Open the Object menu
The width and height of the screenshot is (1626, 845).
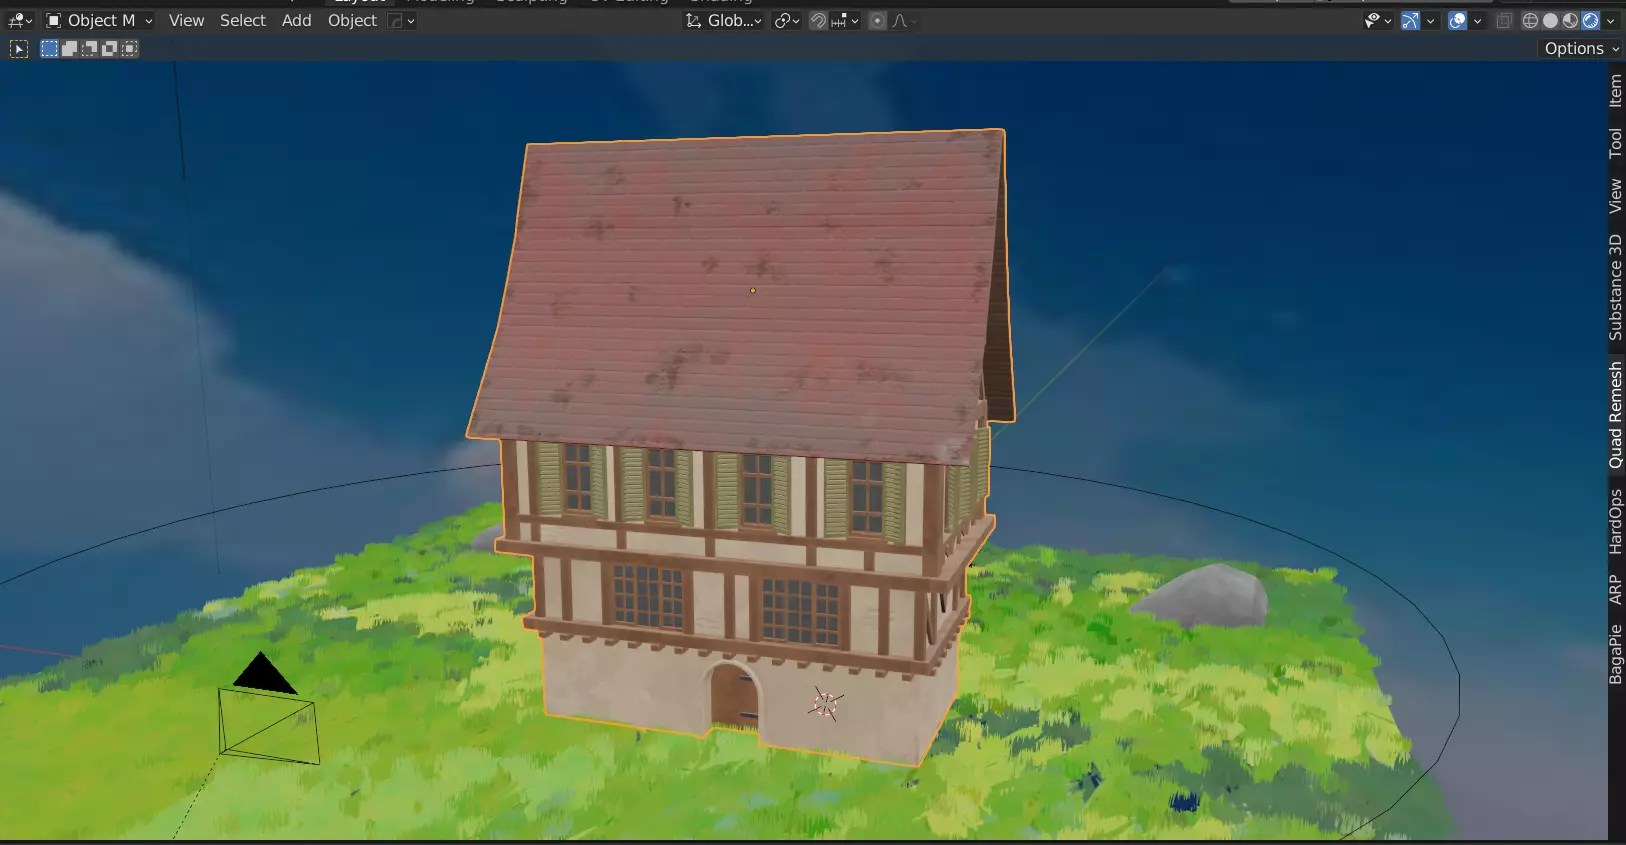(x=352, y=20)
